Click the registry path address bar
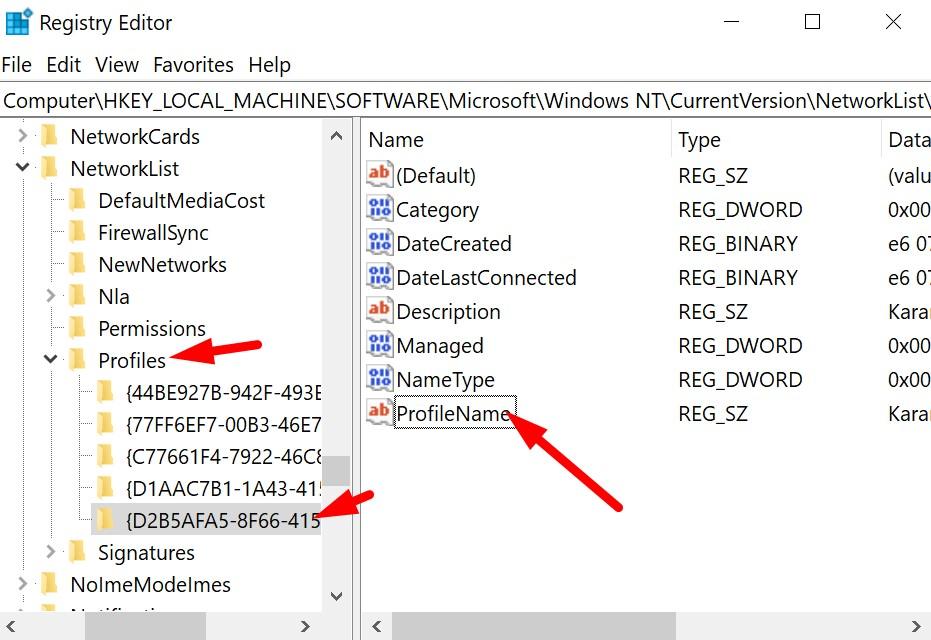 coord(466,100)
